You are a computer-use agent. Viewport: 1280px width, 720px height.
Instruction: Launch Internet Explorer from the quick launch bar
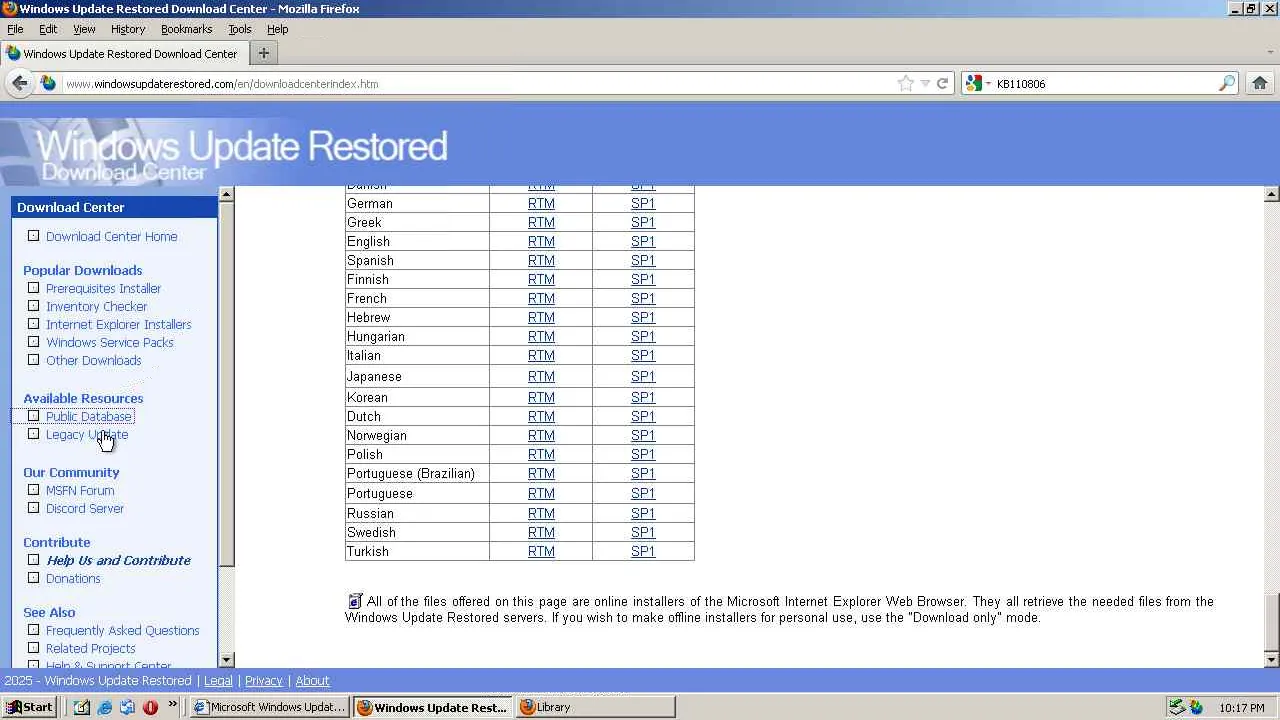point(104,707)
